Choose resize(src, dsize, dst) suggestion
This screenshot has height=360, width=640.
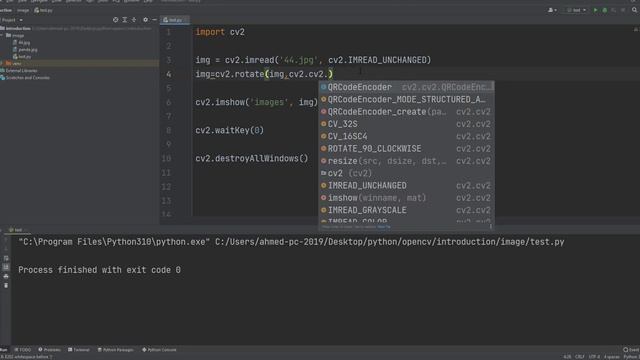click(407, 161)
